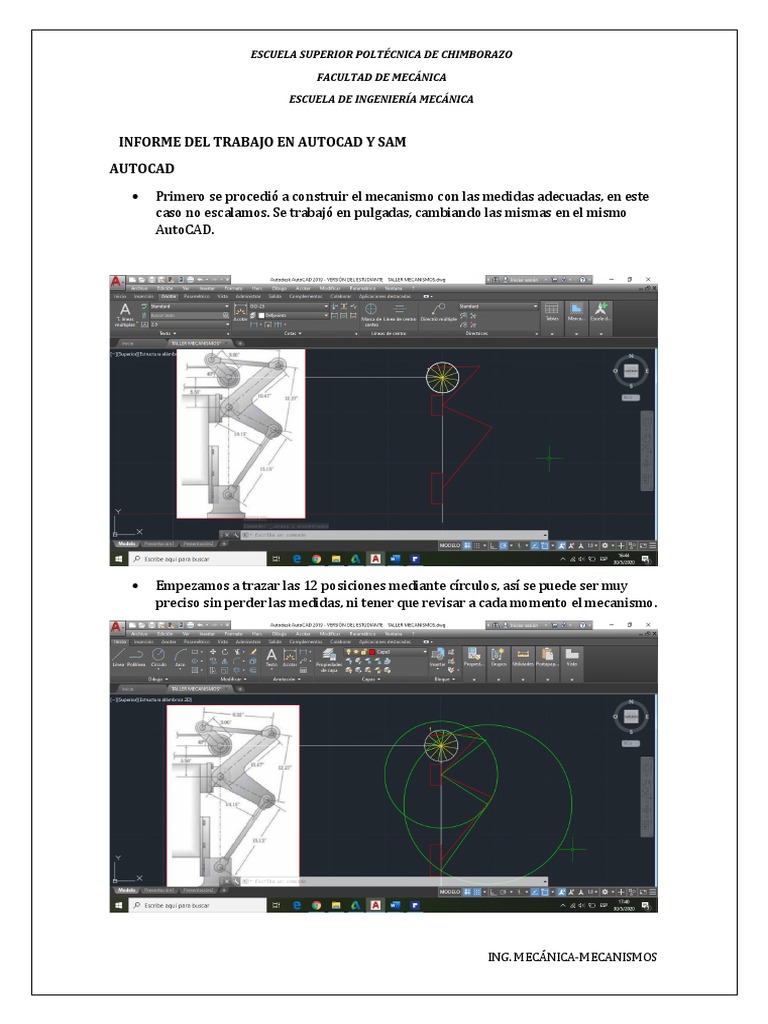Expand the Cotas panel flyout
Image resolution: width=768 pixels, height=1024 pixels.
coord(293,333)
